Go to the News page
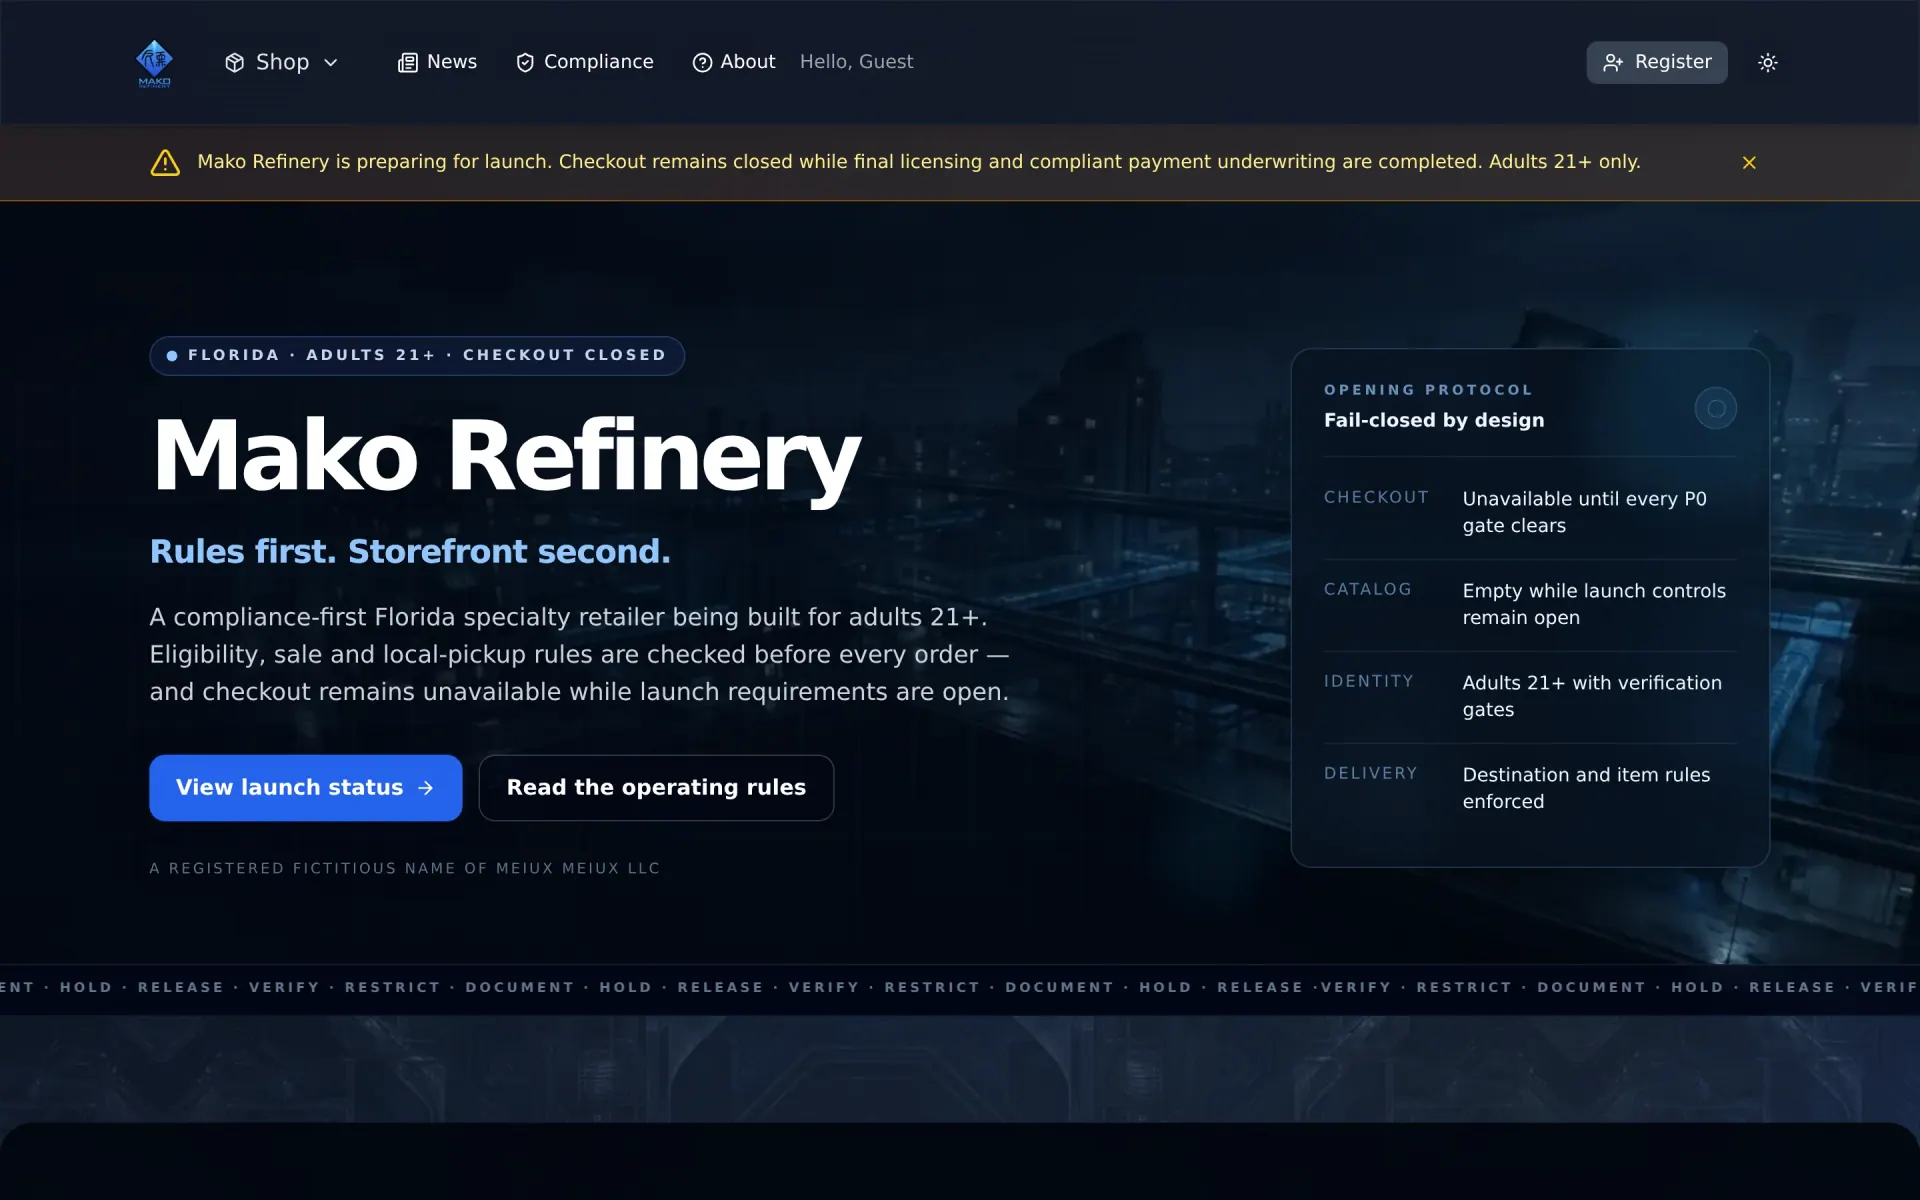 (438, 62)
